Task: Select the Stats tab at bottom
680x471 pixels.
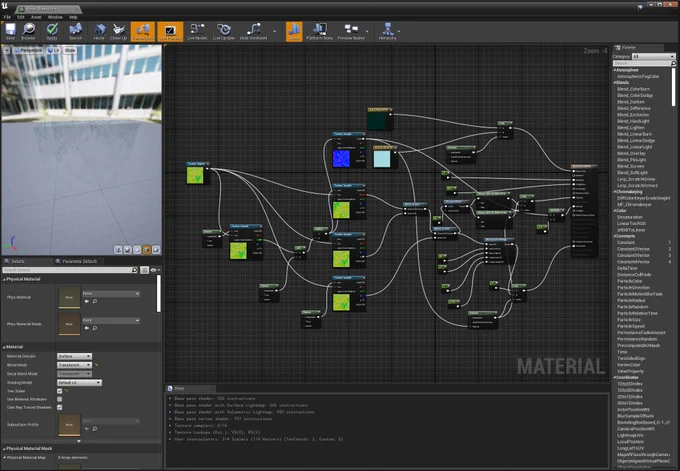Action: pos(177,388)
